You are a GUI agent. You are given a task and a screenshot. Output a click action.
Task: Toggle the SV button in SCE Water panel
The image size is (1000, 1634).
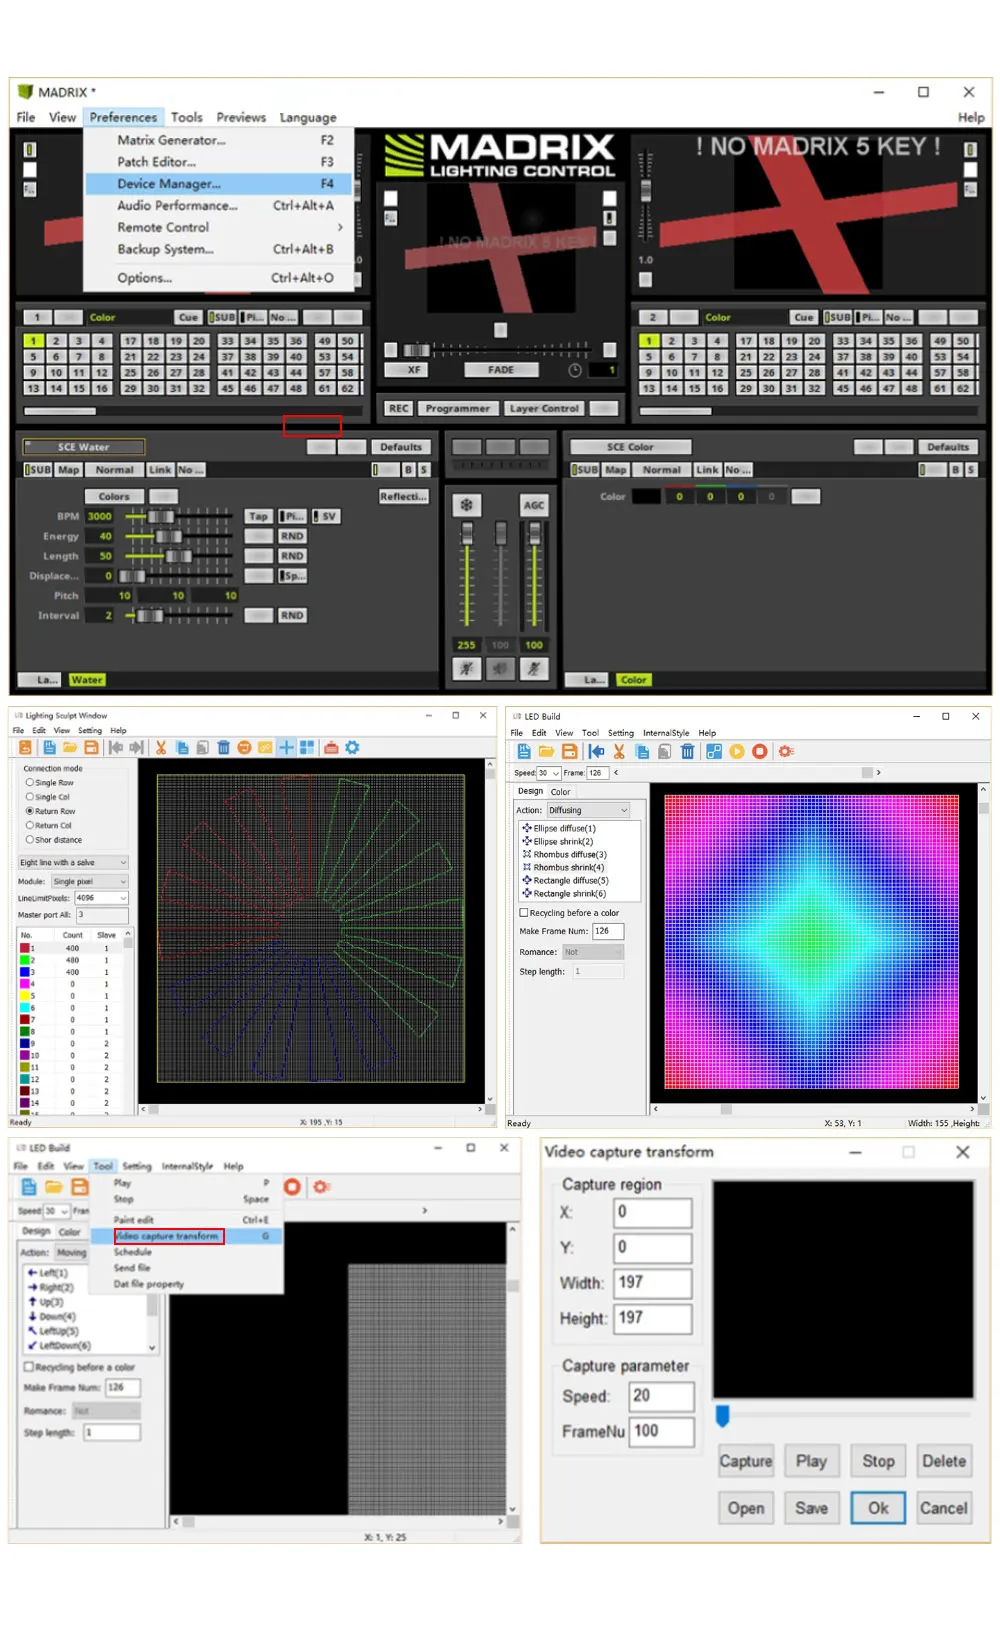(x=327, y=516)
